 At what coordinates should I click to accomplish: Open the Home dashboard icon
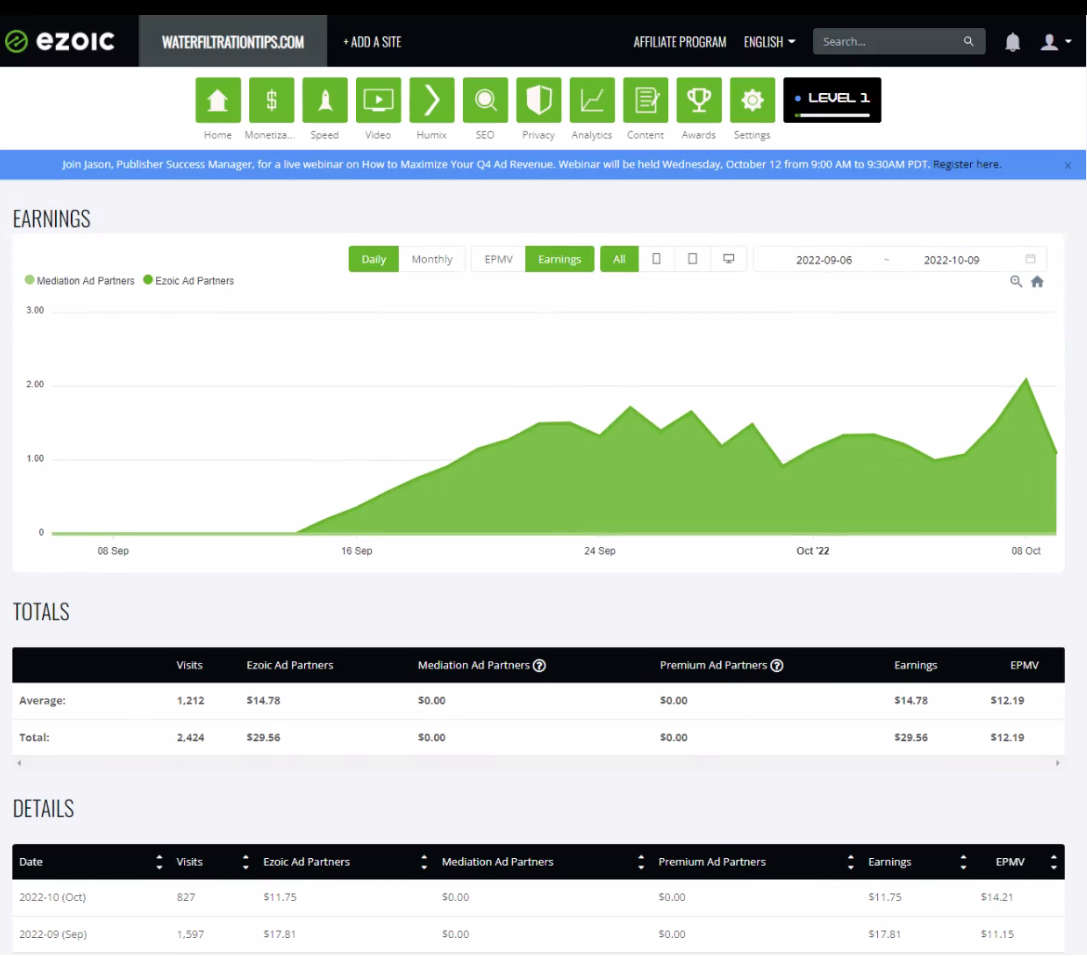pos(218,101)
